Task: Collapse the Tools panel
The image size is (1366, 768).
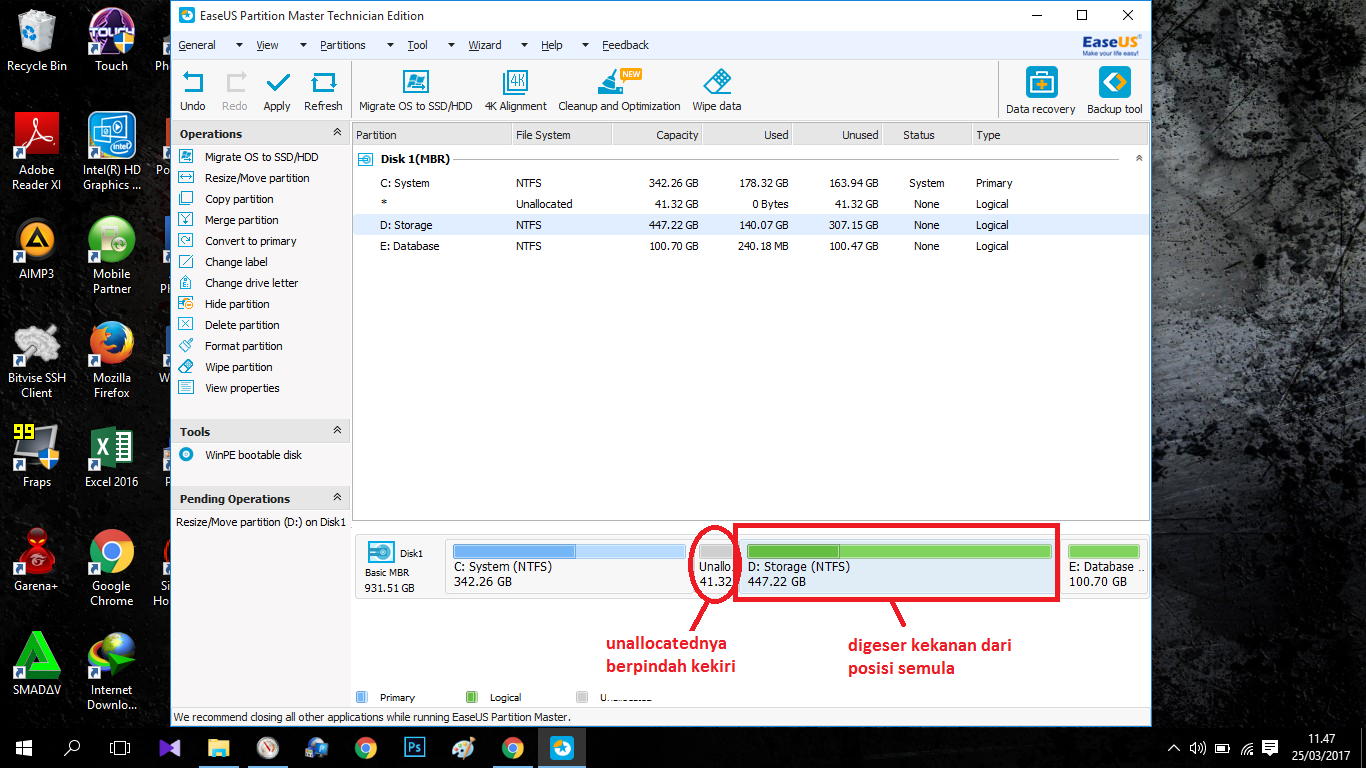Action: click(337, 431)
